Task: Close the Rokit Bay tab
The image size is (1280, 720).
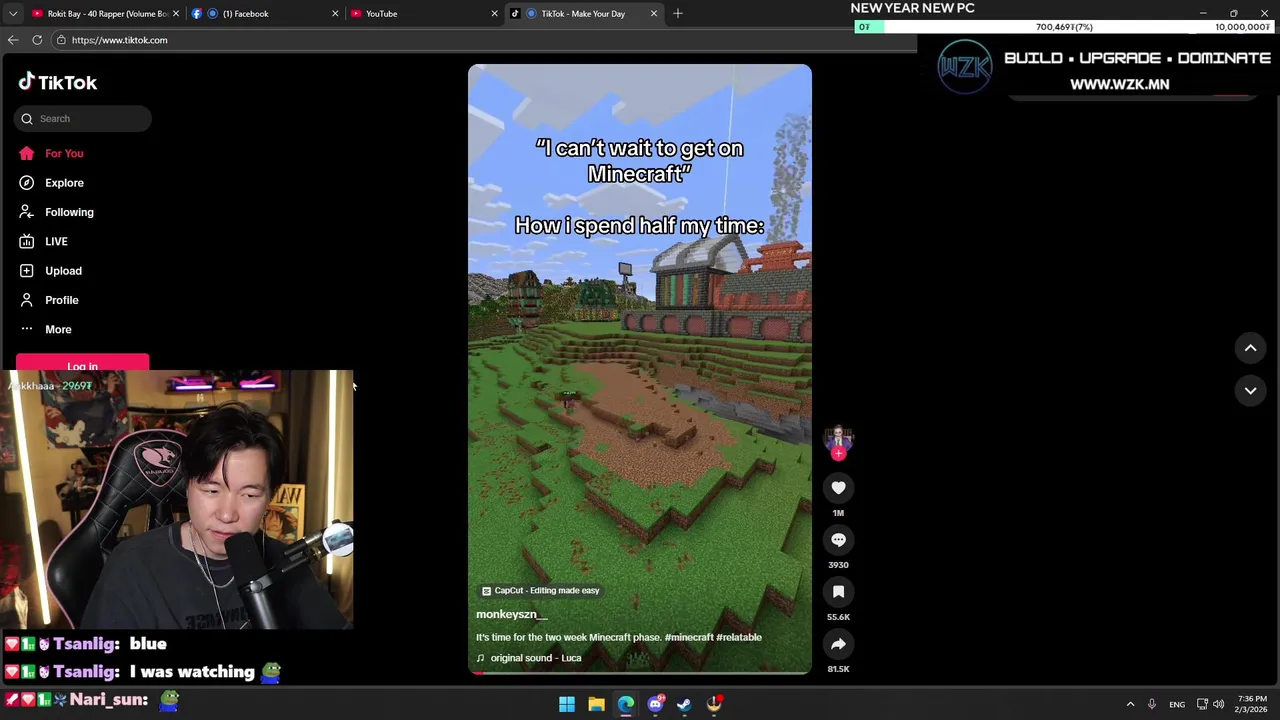Action: pyautogui.click(x=176, y=14)
